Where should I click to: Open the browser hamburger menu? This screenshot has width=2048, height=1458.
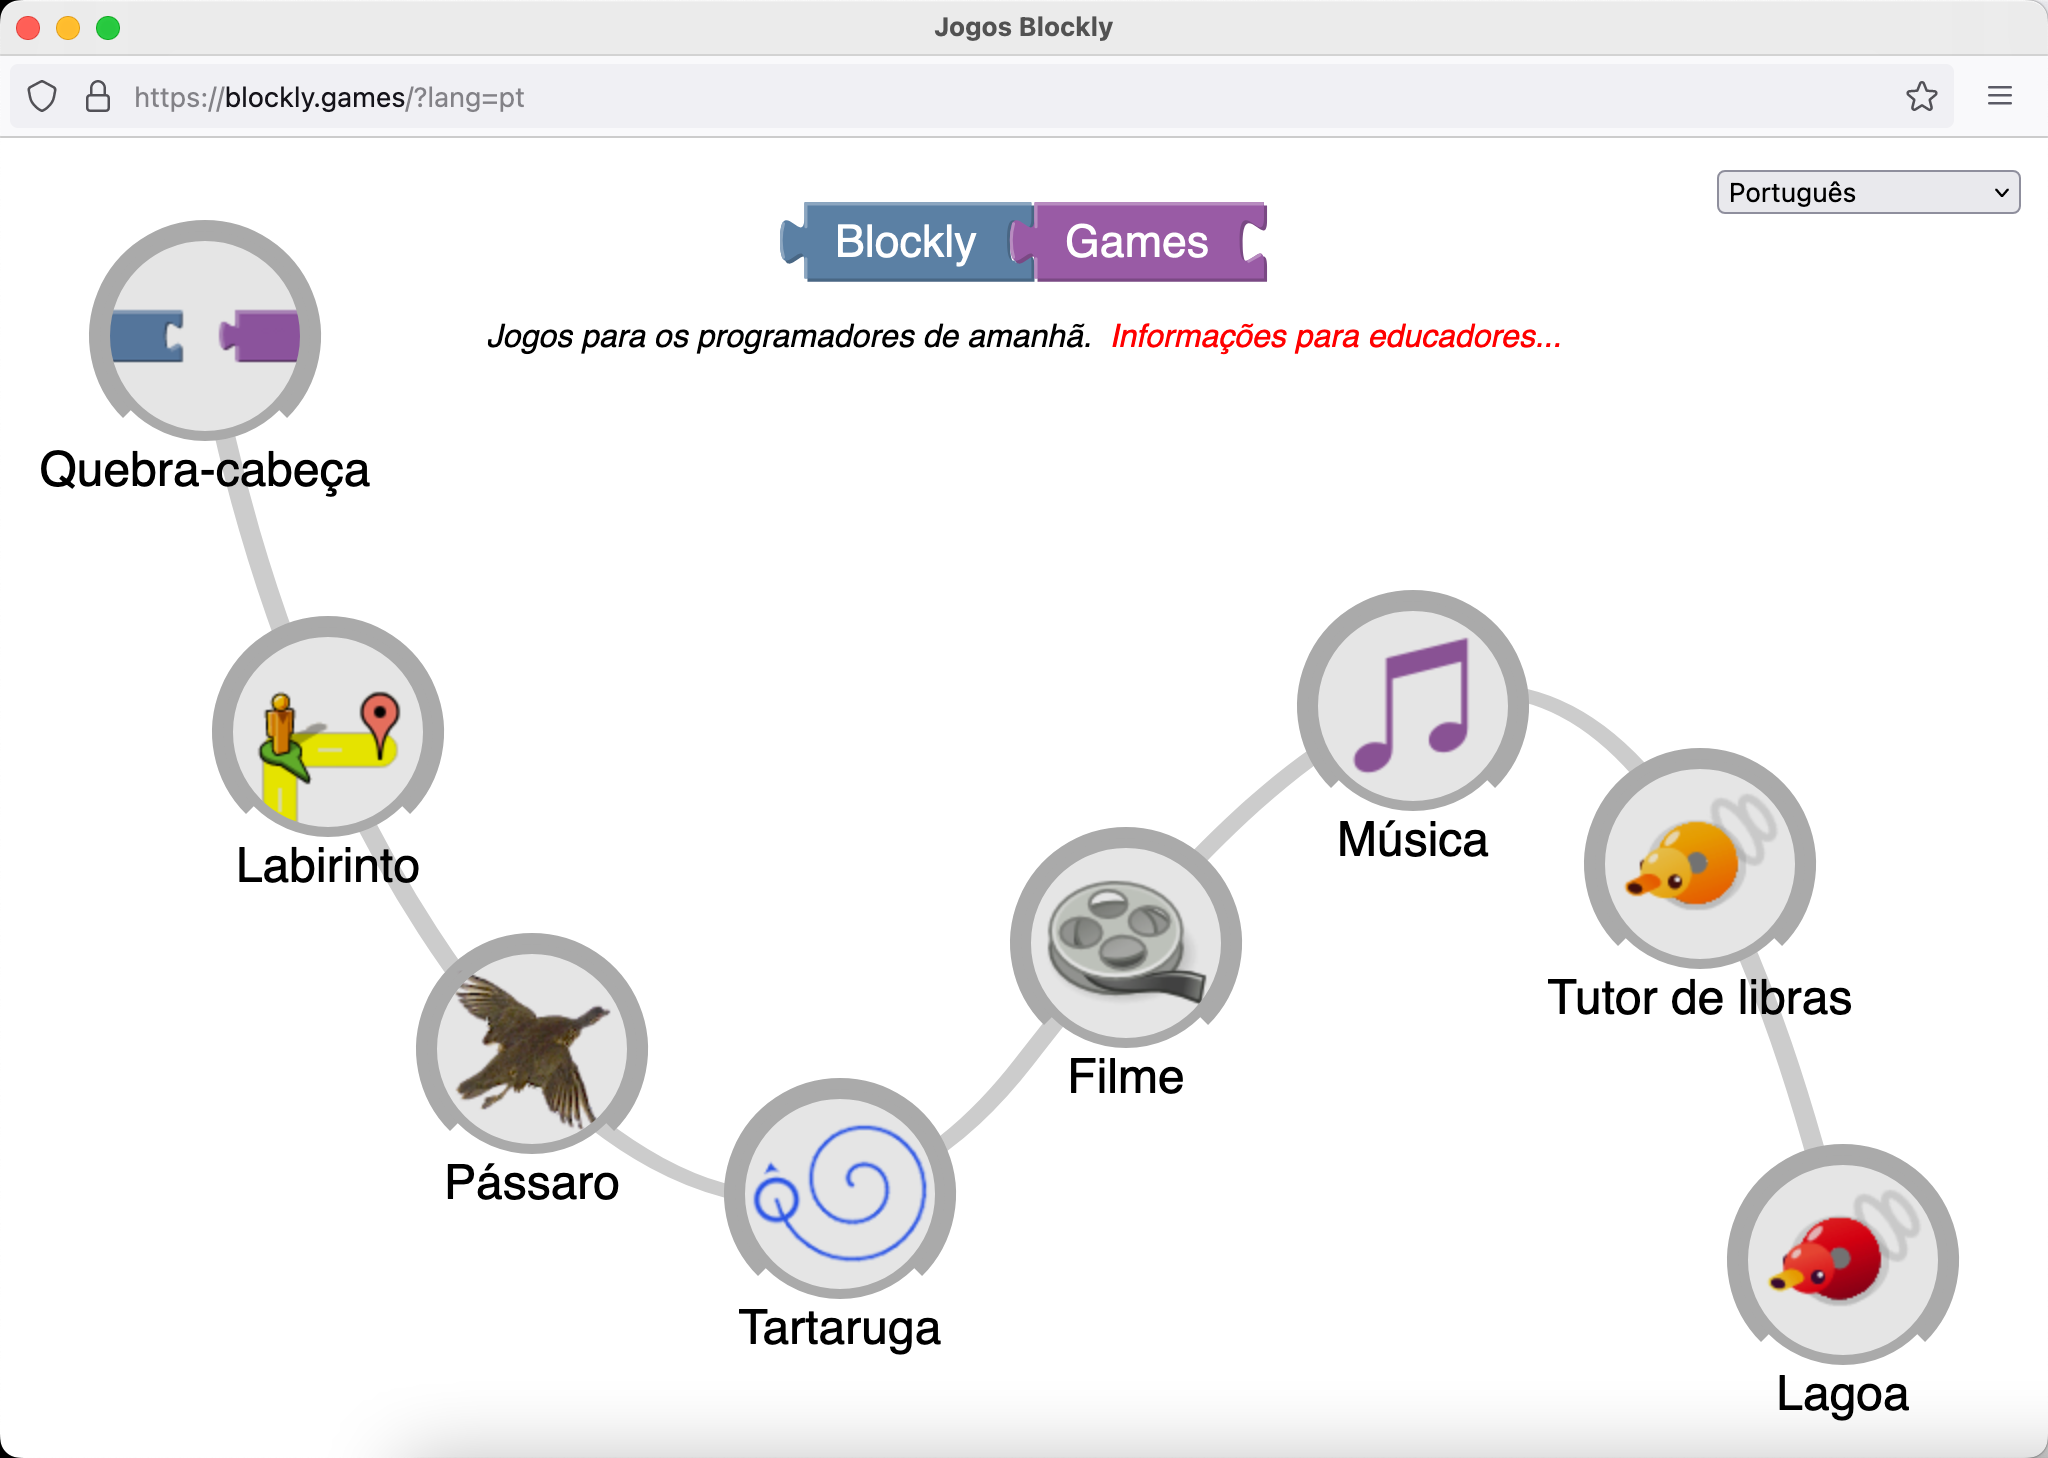[x=2000, y=97]
